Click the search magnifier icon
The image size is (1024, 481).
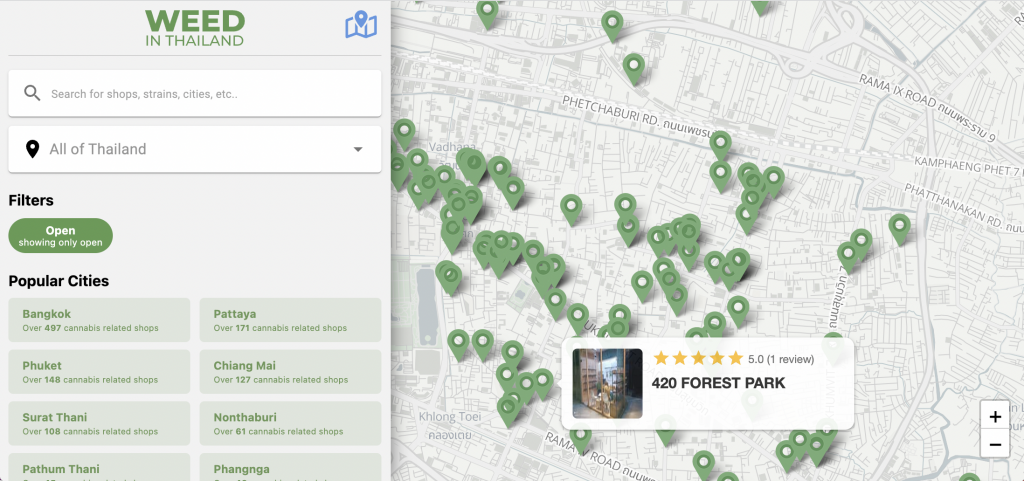pos(32,93)
